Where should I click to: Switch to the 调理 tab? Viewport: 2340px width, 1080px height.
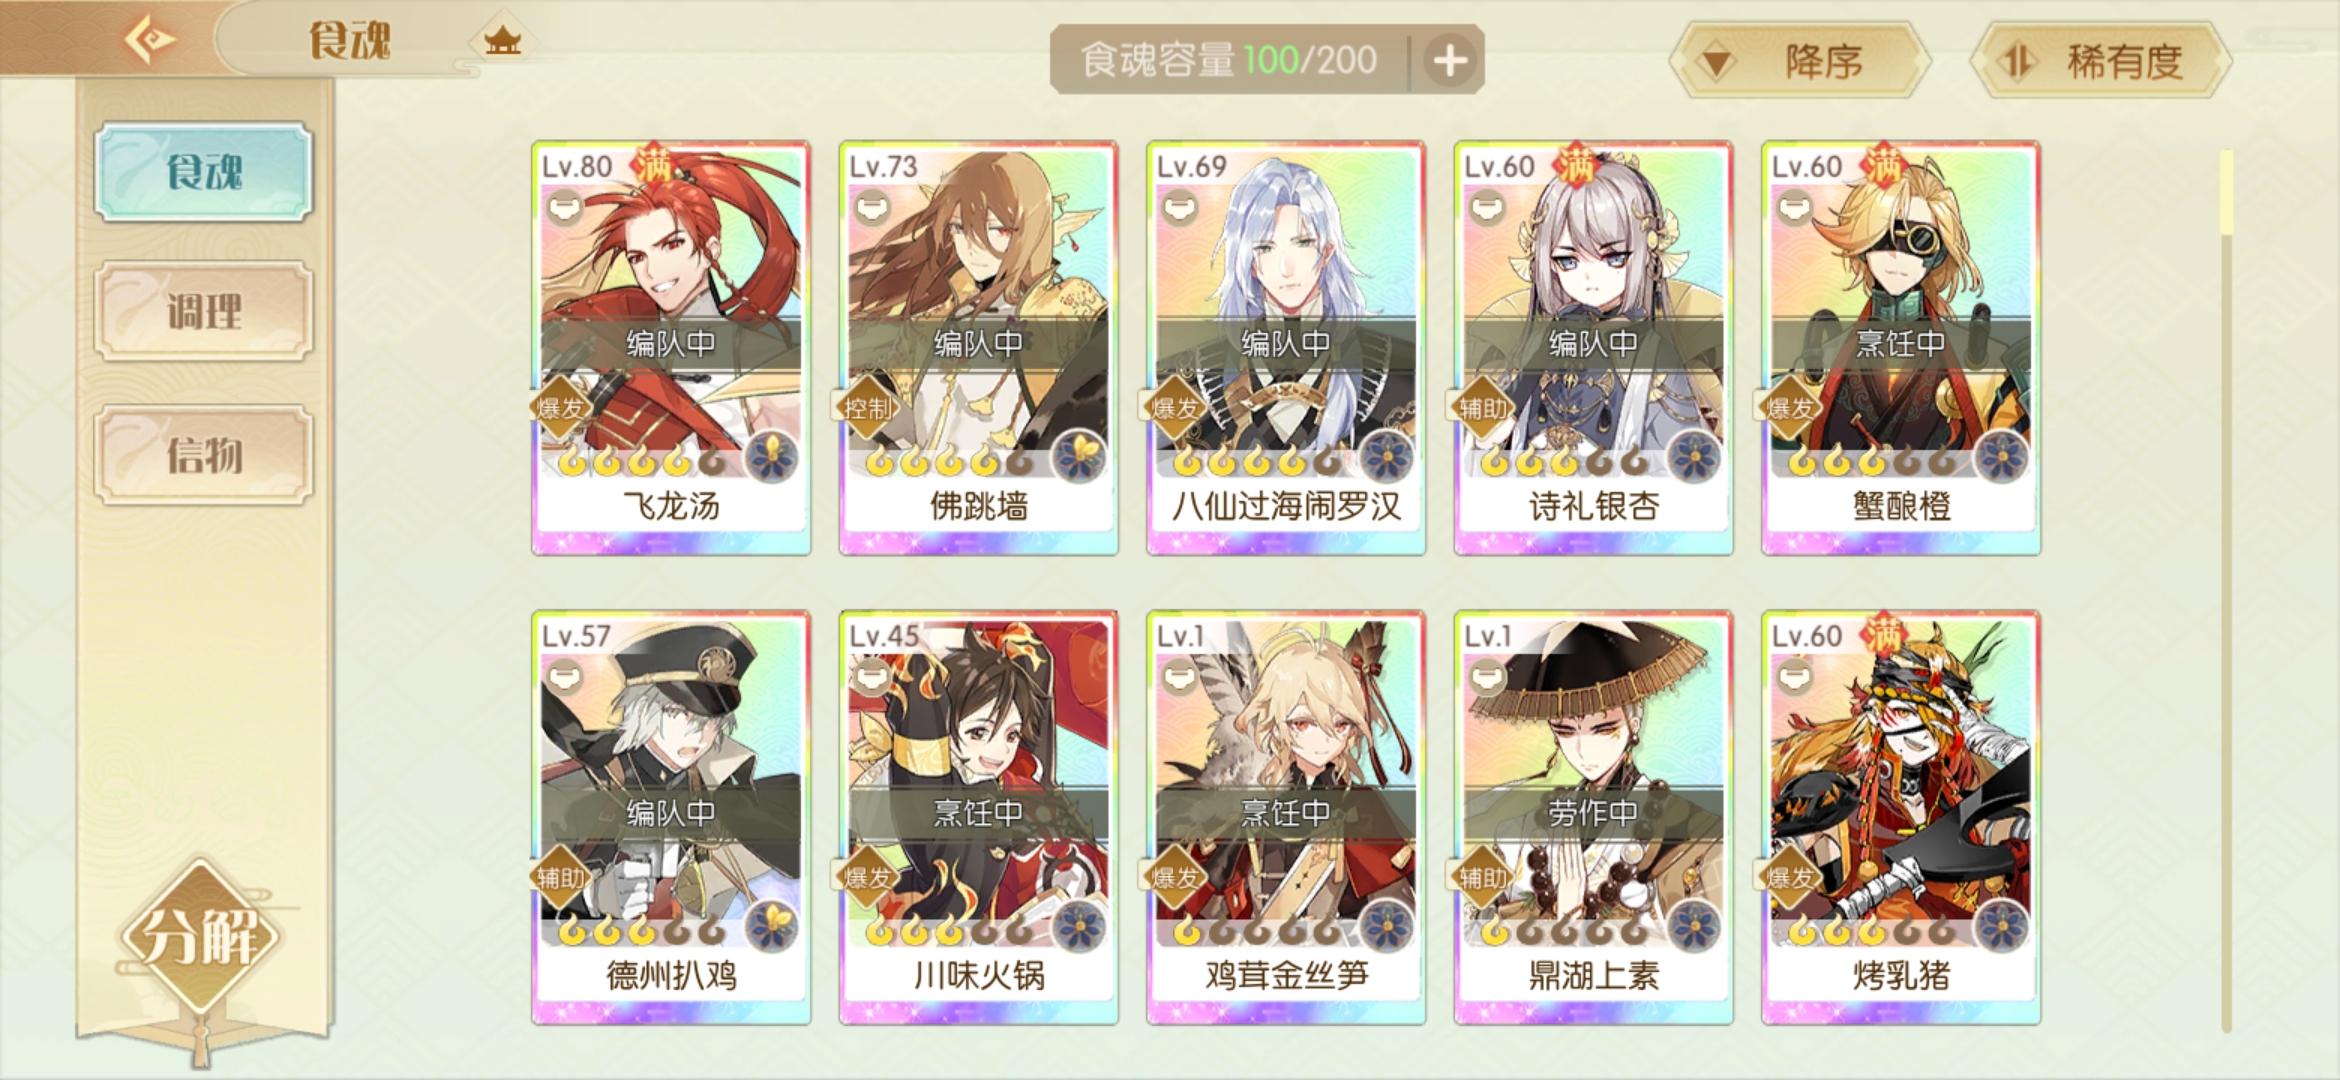[x=204, y=311]
